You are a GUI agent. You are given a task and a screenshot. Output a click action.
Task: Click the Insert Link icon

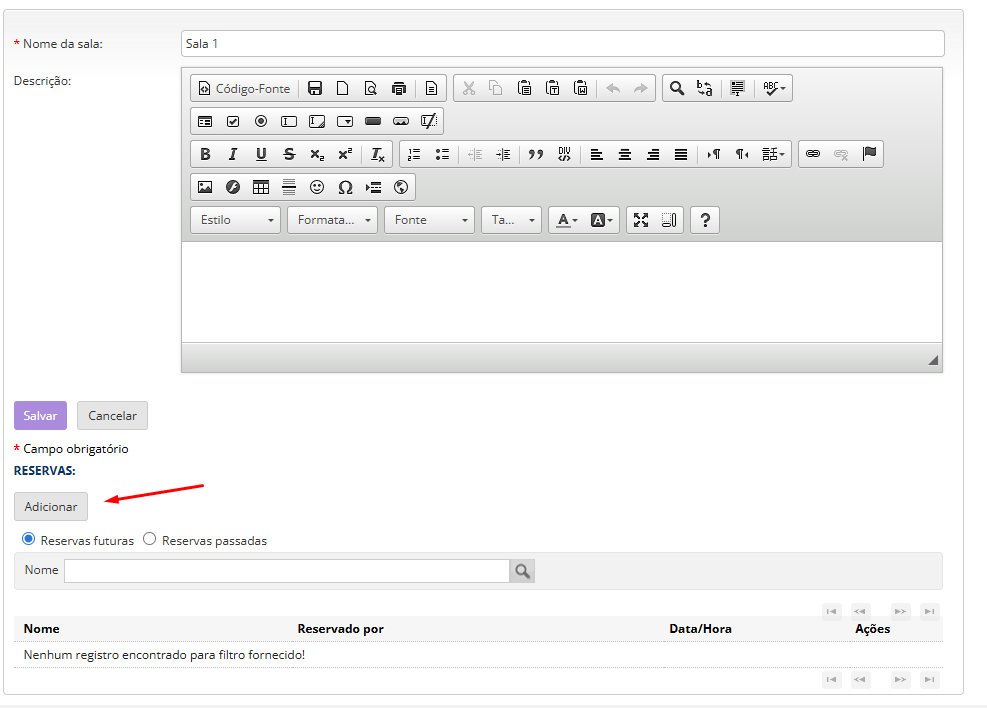click(813, 154)
